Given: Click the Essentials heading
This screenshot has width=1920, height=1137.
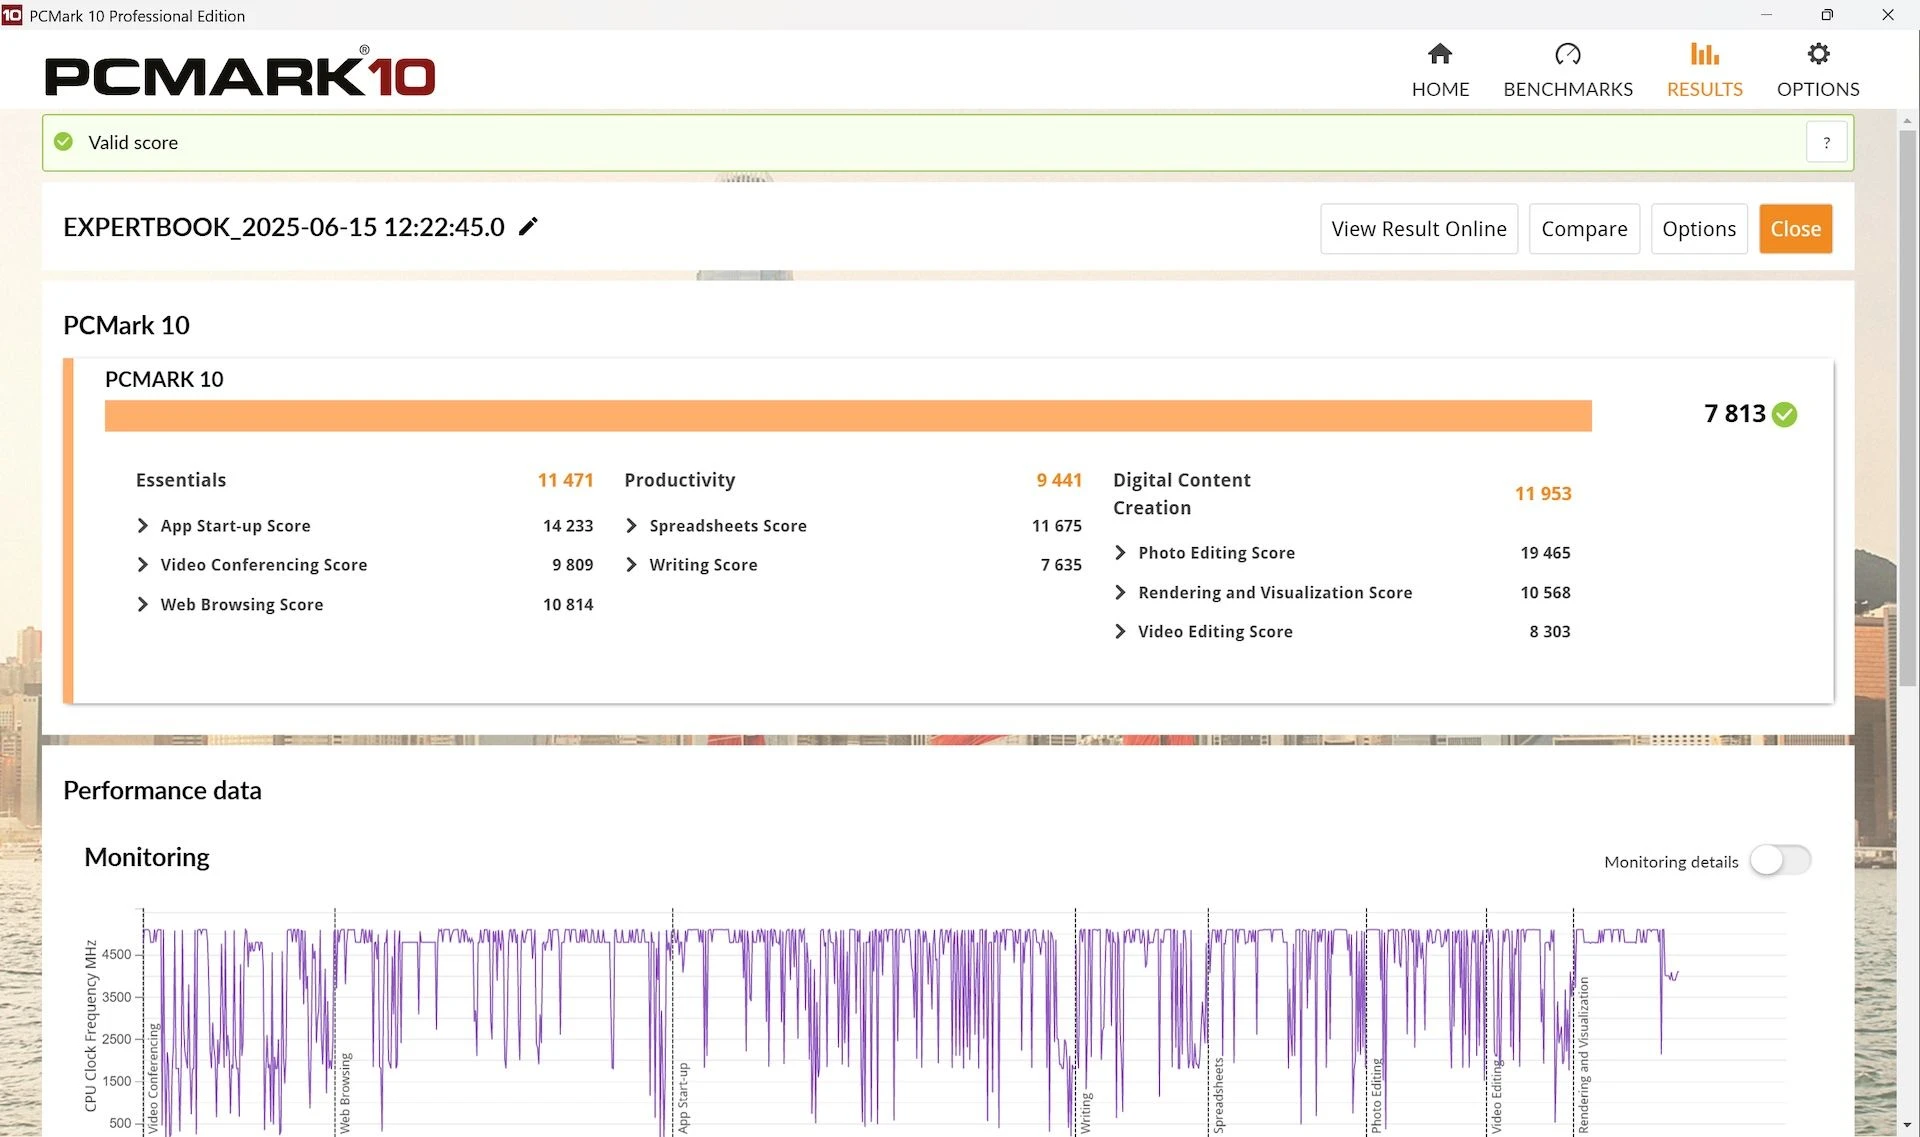Looking at the screenshot, I should [181, 480].
